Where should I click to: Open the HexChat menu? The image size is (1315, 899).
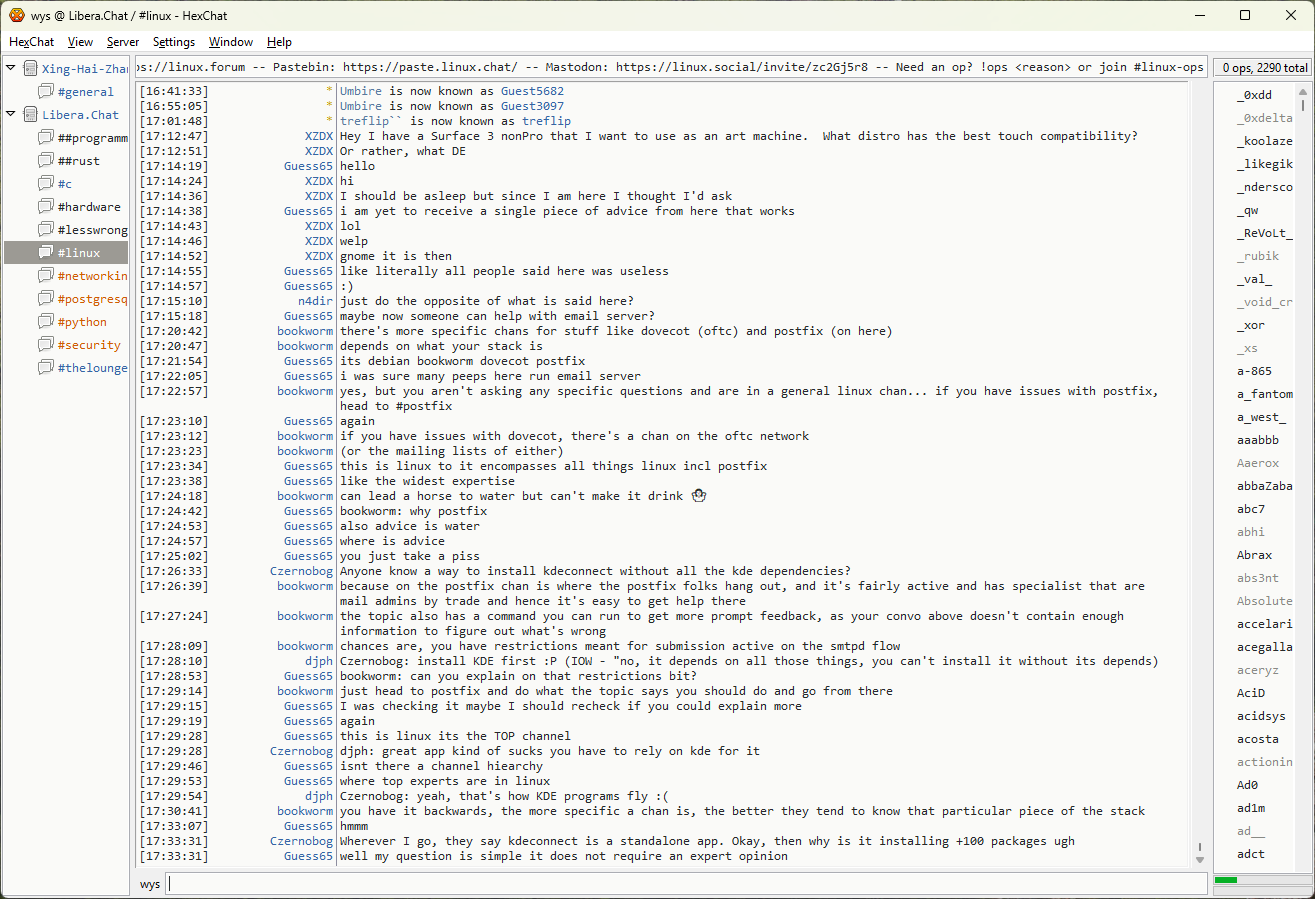tap(31, 42)
